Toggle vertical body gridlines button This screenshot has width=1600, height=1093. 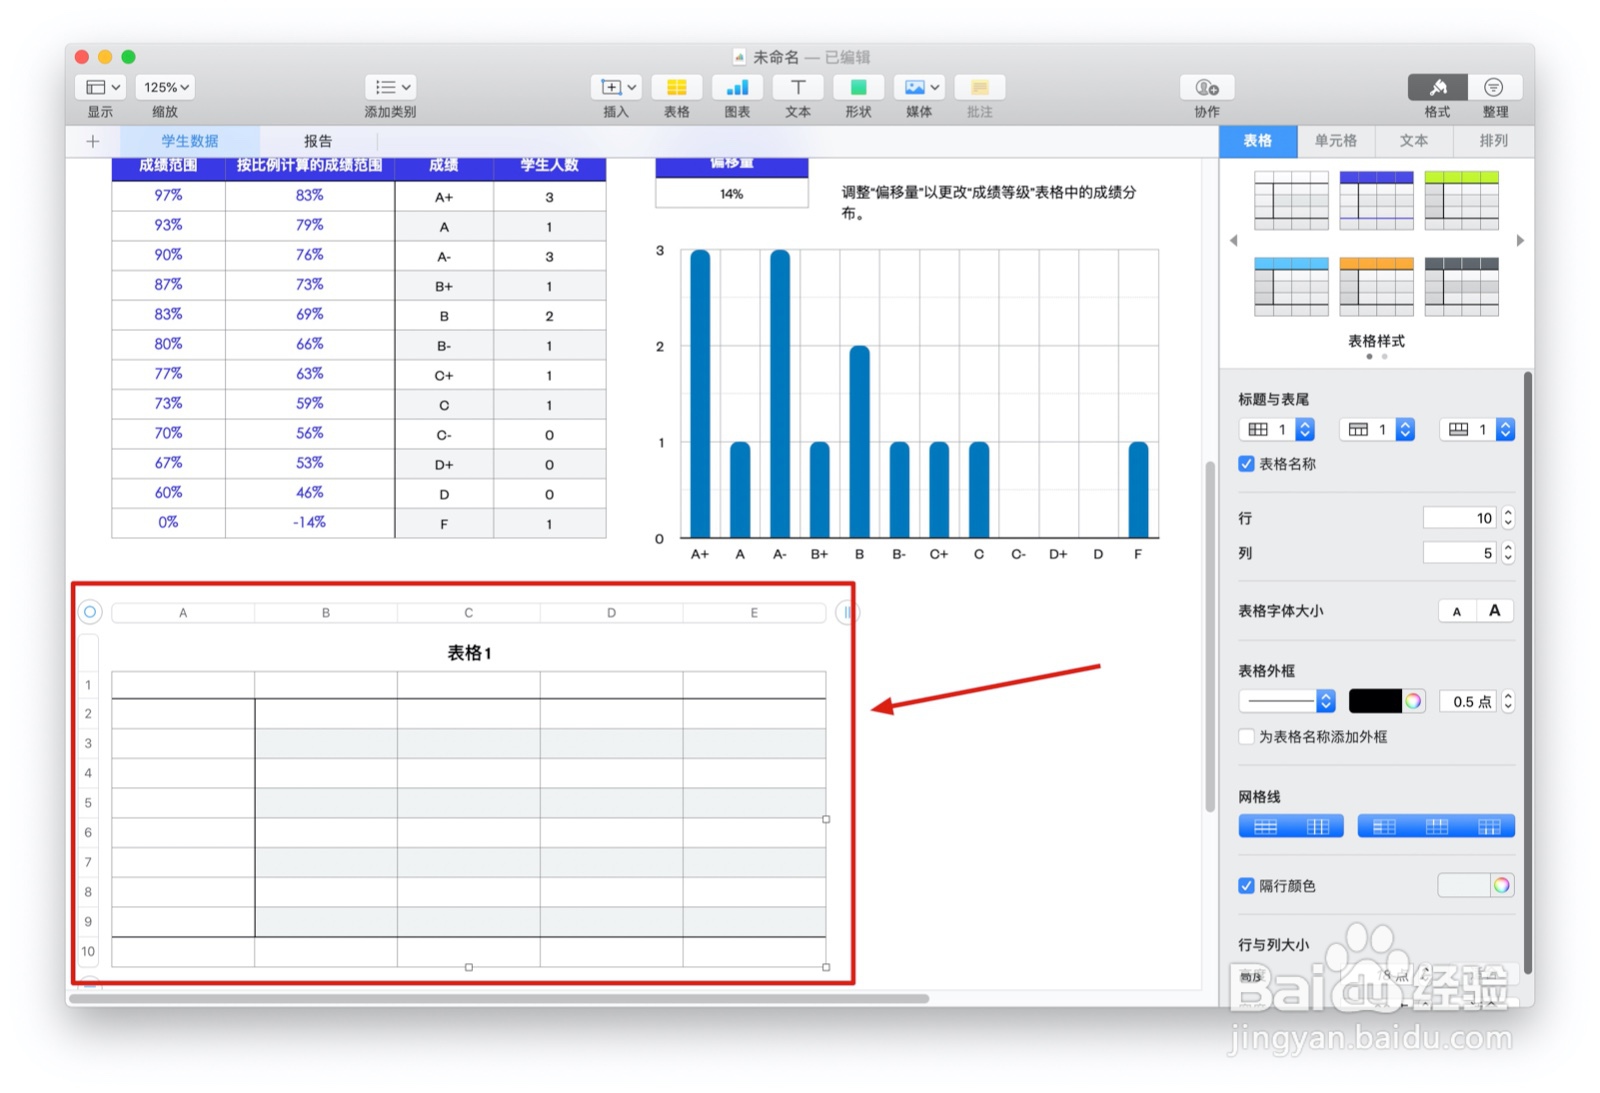click(x=1318, y=826)
